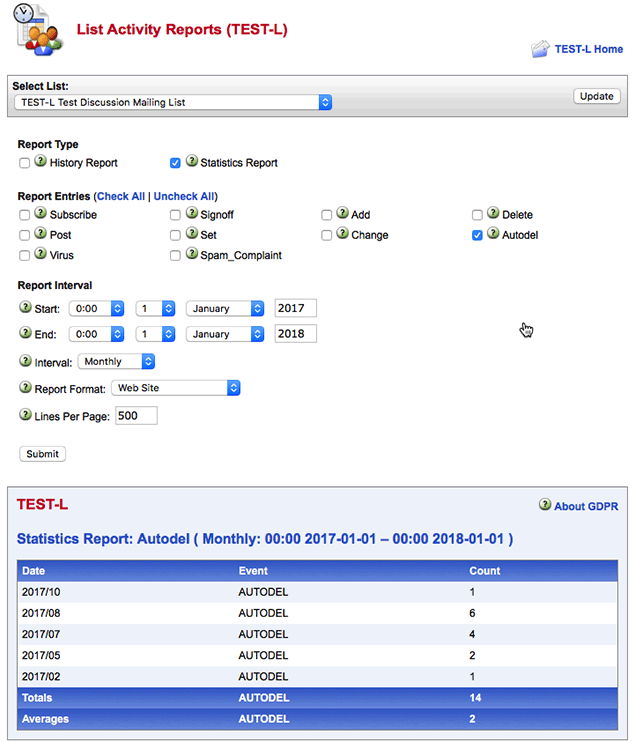Check the Post entry checkbox
This screenshot has height=742, width=635.
point(24,235)
